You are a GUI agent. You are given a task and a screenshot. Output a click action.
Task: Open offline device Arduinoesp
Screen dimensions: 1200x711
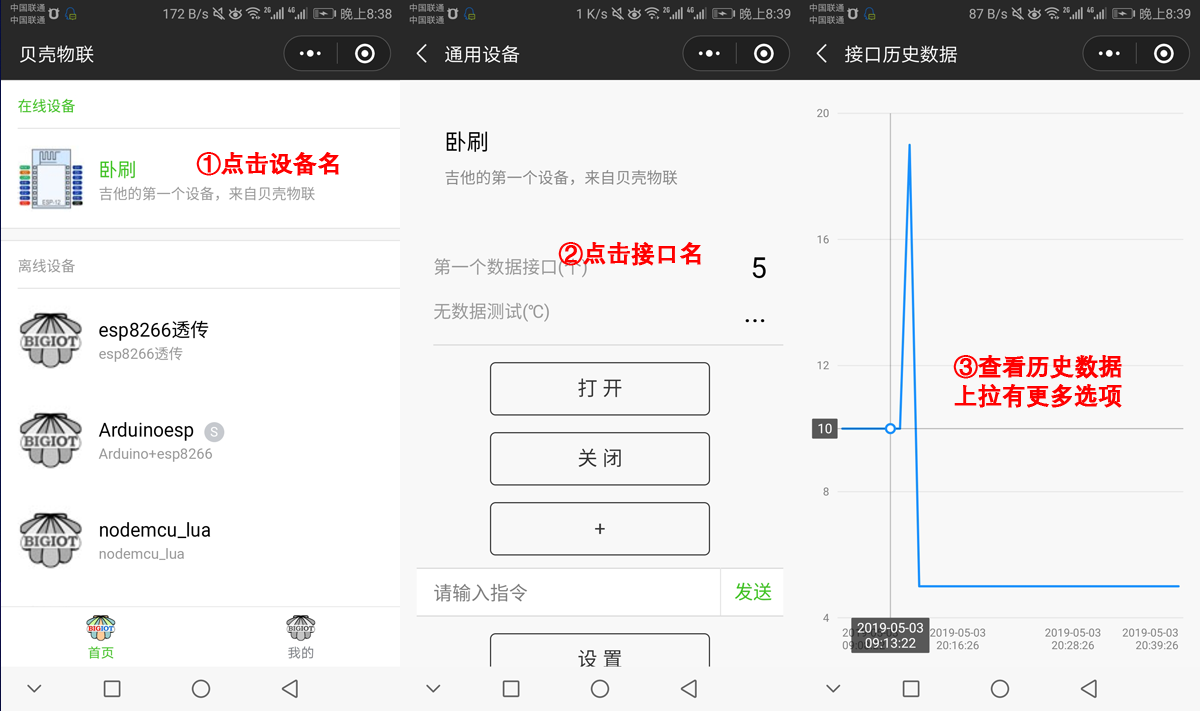pyautogui.click(x=200, y=439)
